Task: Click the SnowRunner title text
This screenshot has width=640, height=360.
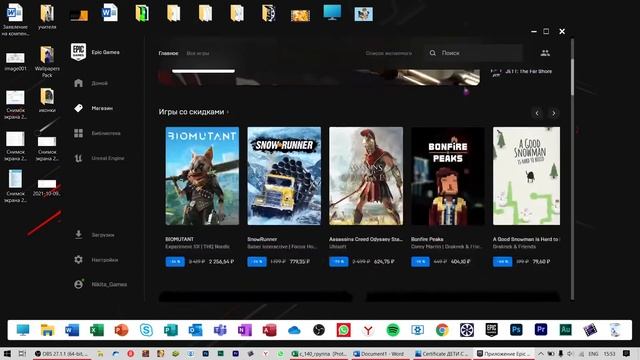Action: 262,239
